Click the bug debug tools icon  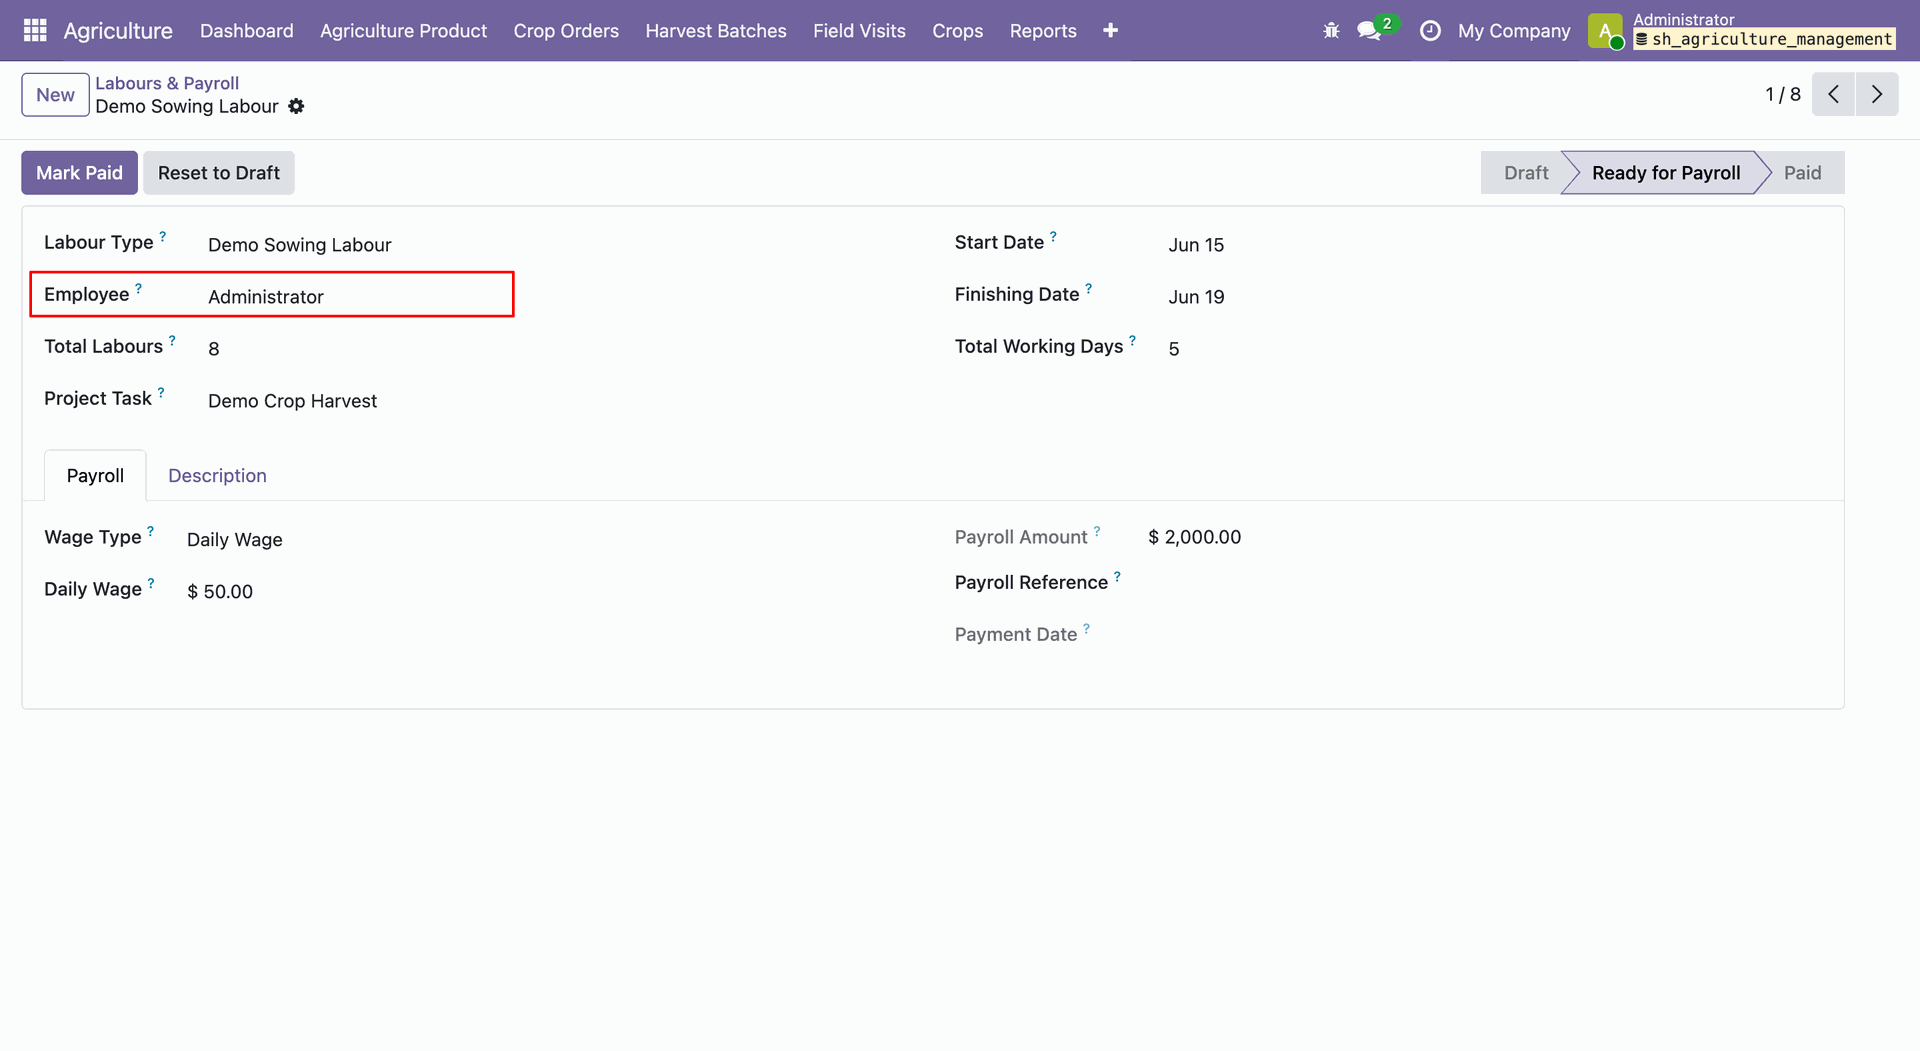coord(1331,31)
